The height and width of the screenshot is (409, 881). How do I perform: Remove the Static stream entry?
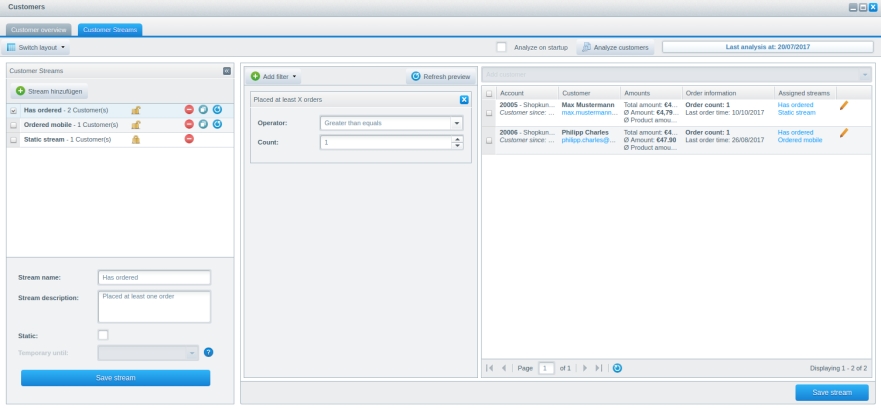(189, 139)
